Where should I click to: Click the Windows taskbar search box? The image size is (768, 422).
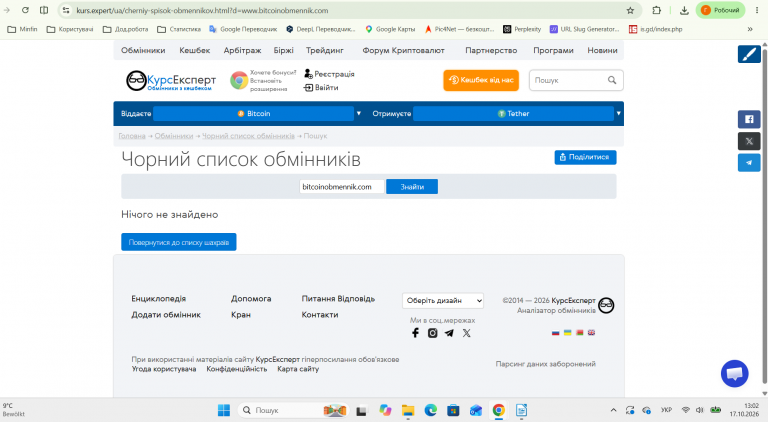[293, 410]
